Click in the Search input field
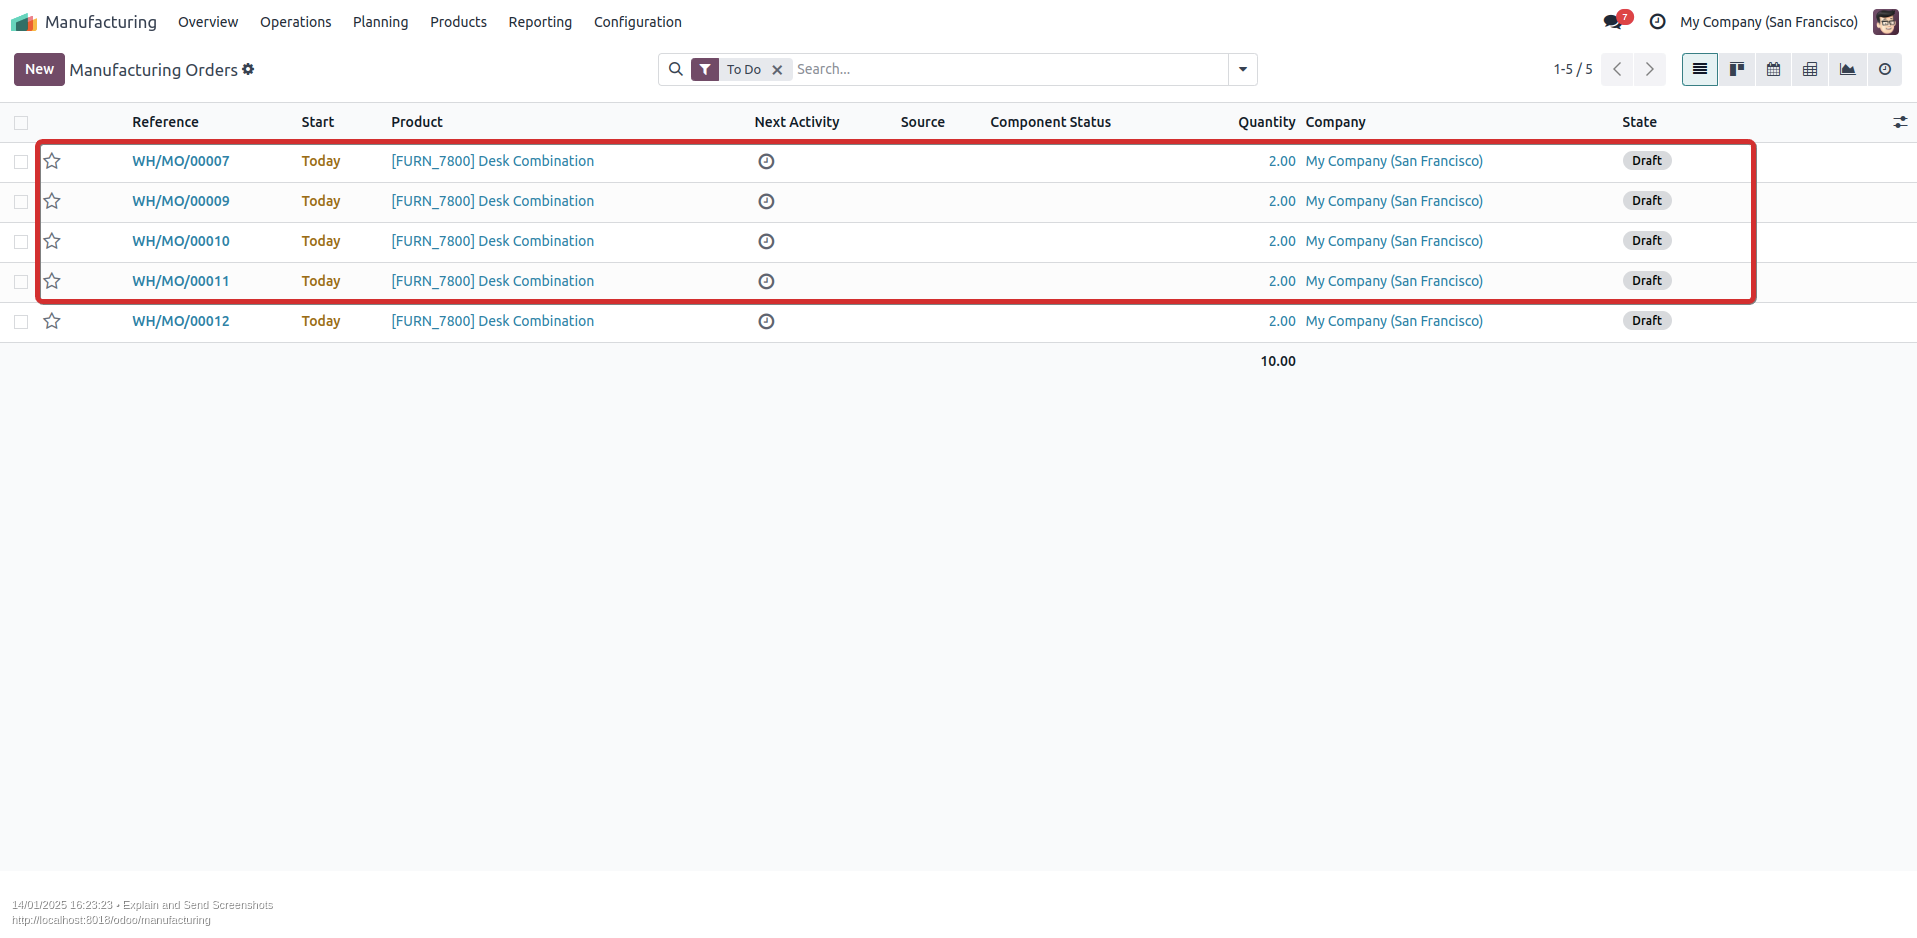1917x938 pixels. click(x=1010, y=69)
